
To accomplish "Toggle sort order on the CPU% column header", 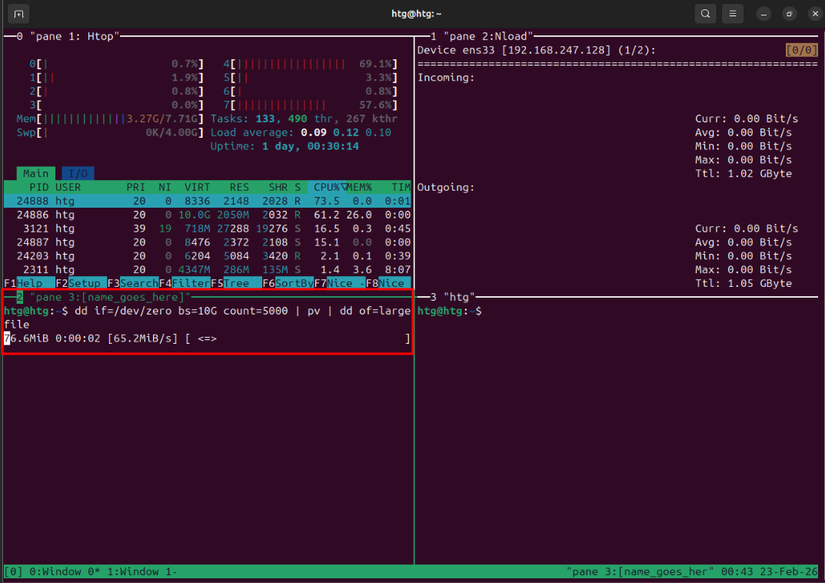I will tap(327, 187).
